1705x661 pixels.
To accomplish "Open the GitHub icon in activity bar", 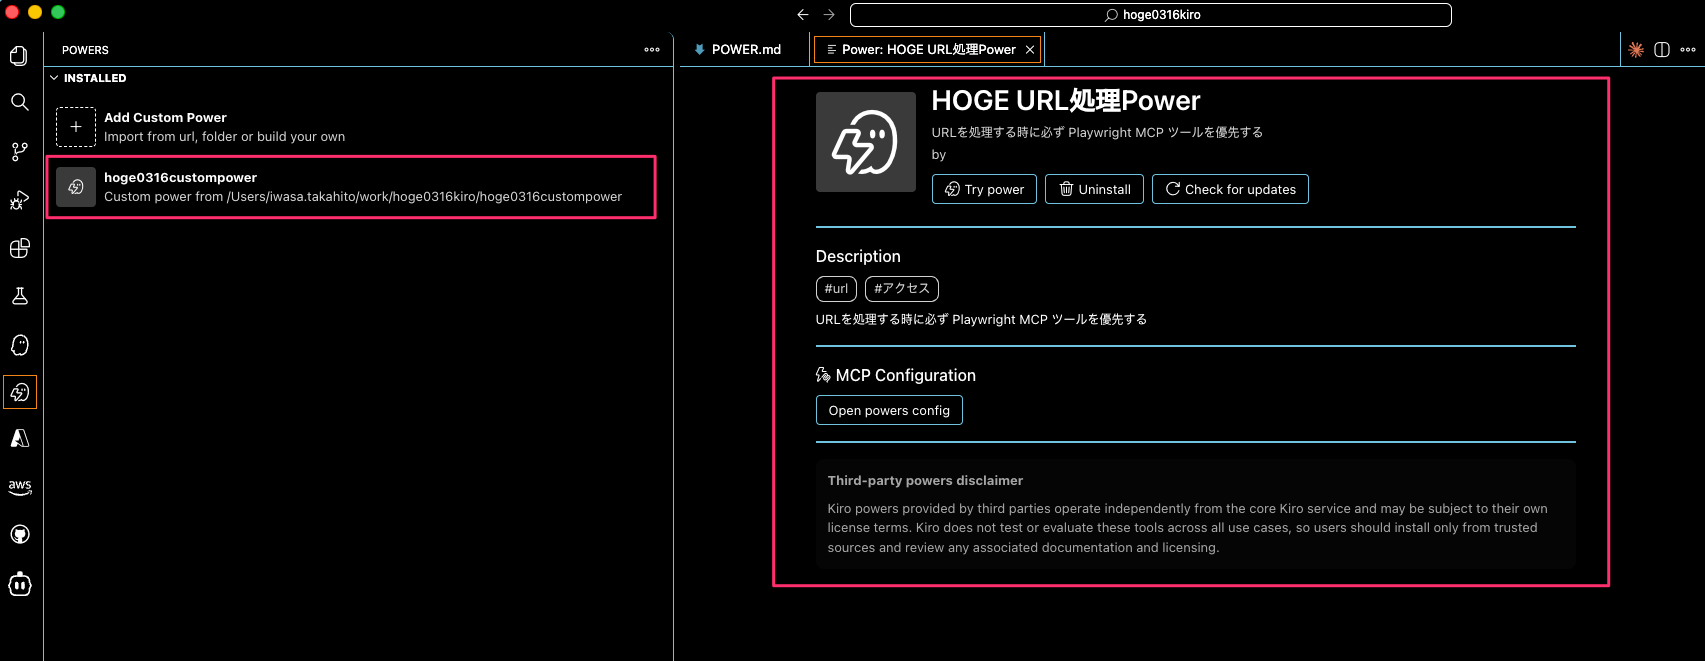I will click(x=19, y=535).
